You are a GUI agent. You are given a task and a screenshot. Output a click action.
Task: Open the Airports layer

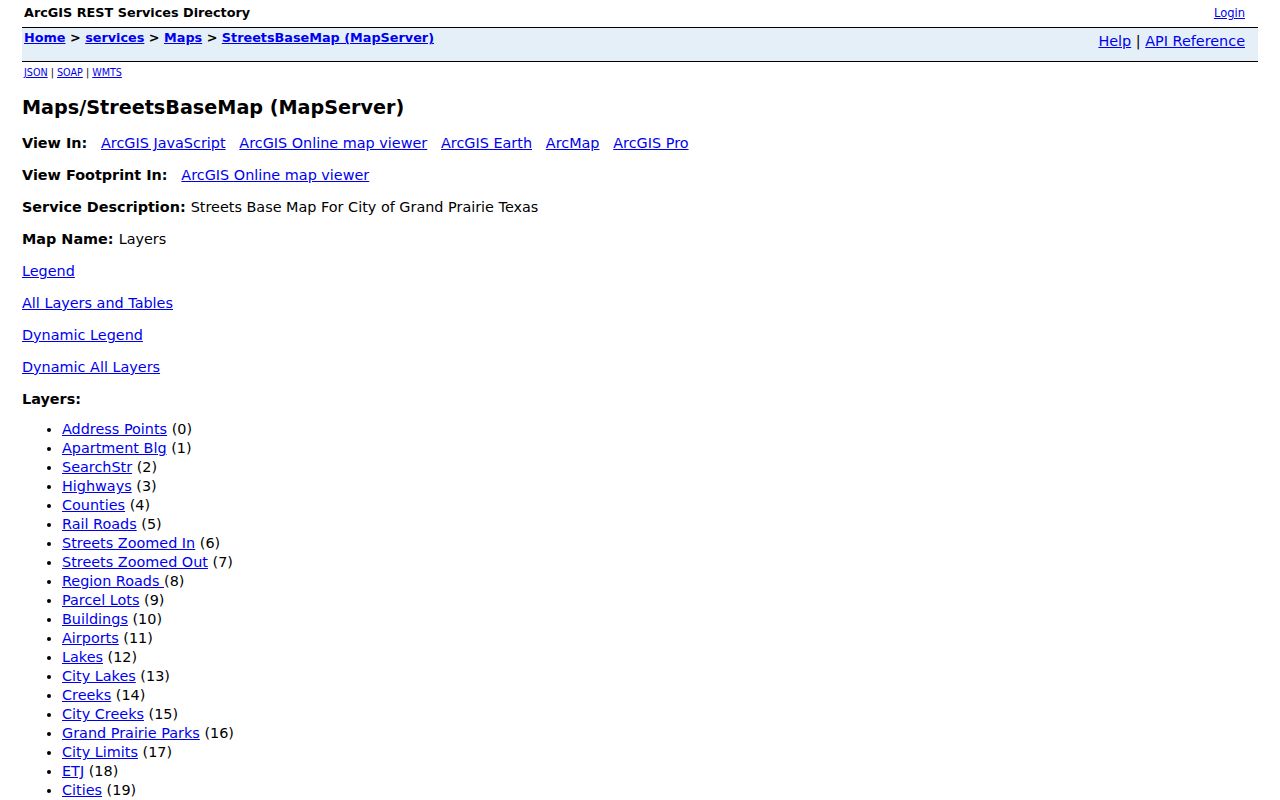90,638
